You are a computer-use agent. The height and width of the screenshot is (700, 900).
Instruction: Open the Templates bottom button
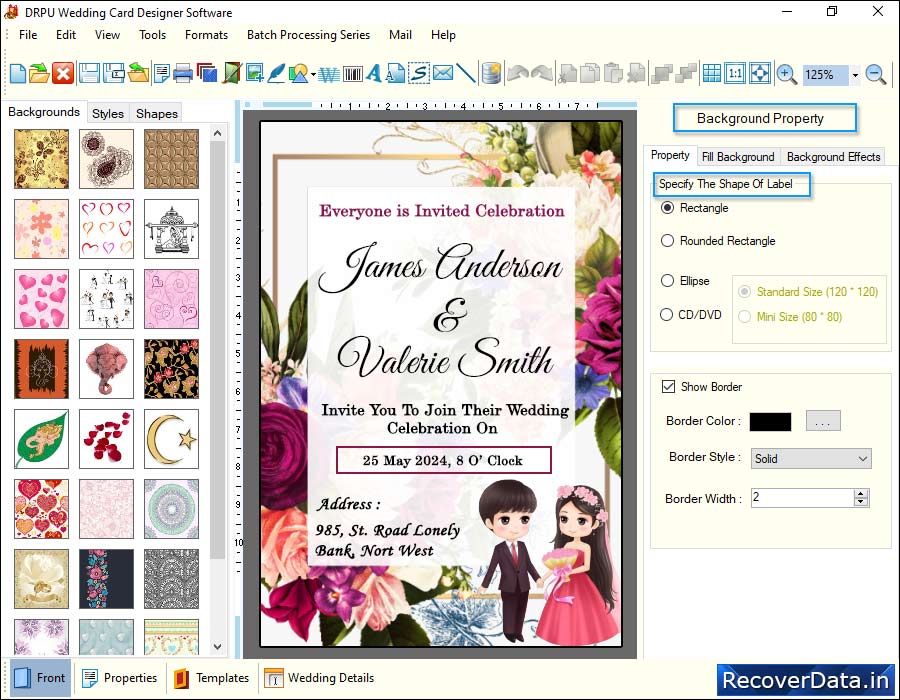pos(211,678)
